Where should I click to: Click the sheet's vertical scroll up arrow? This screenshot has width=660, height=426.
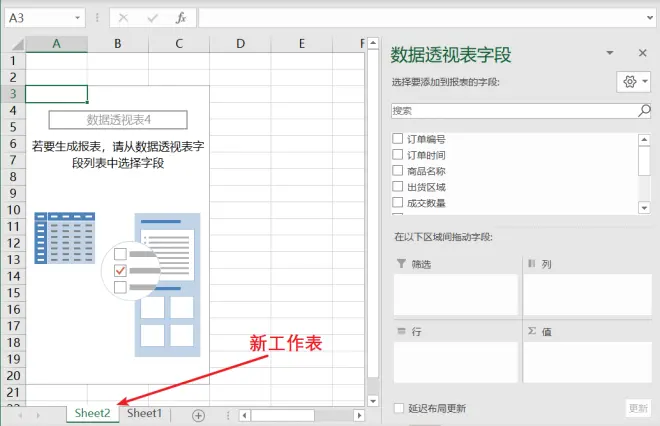click(373, 43)
